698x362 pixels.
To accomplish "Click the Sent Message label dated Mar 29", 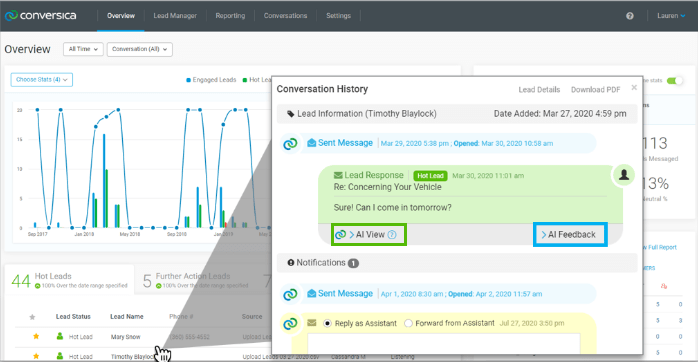I will [x=345, y=143].
